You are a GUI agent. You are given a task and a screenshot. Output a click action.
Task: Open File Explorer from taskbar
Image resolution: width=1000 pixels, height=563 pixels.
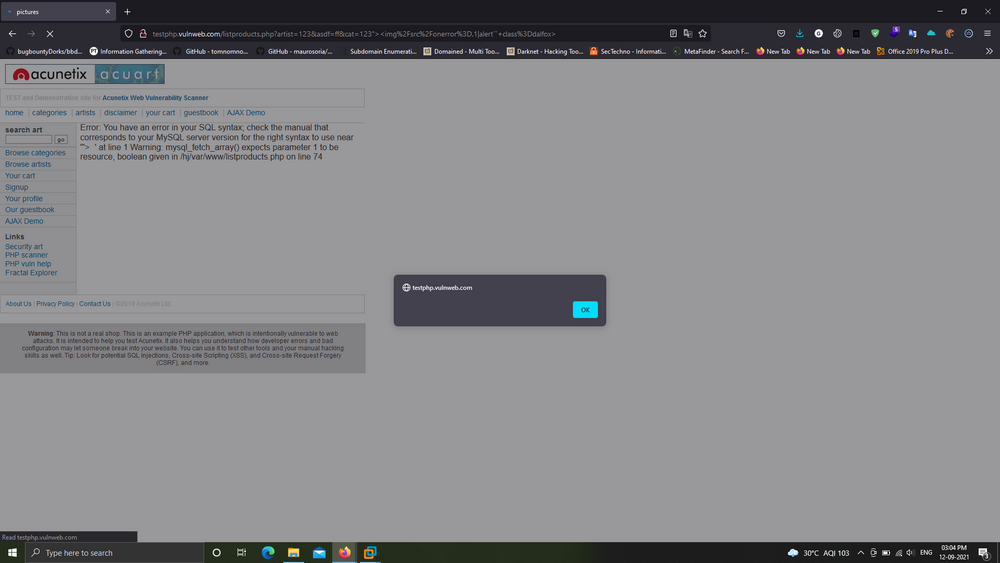point(293,553)
